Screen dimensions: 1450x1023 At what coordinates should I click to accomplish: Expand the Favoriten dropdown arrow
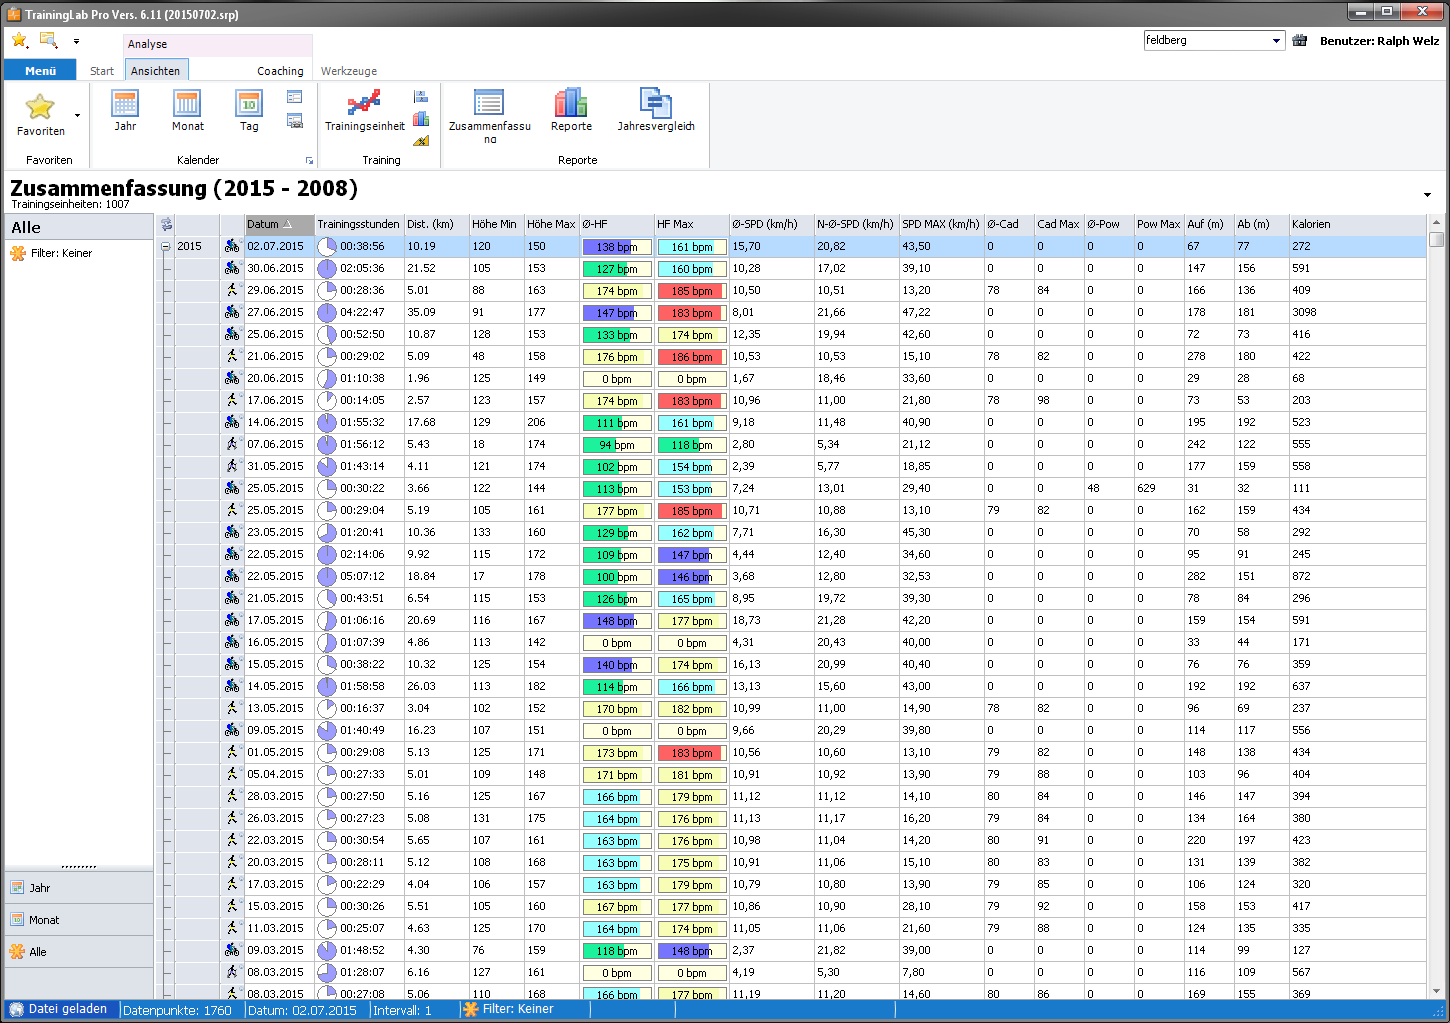tap(77, 115)
